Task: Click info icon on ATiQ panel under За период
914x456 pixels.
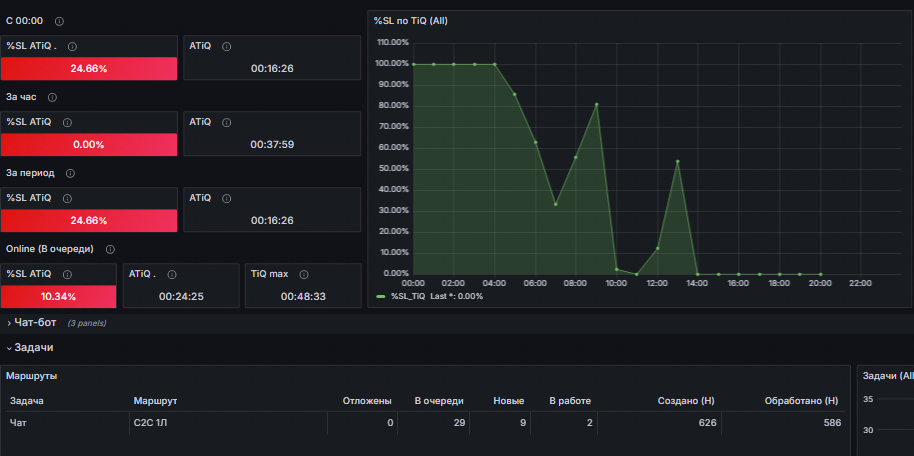Action: (227, 198)
